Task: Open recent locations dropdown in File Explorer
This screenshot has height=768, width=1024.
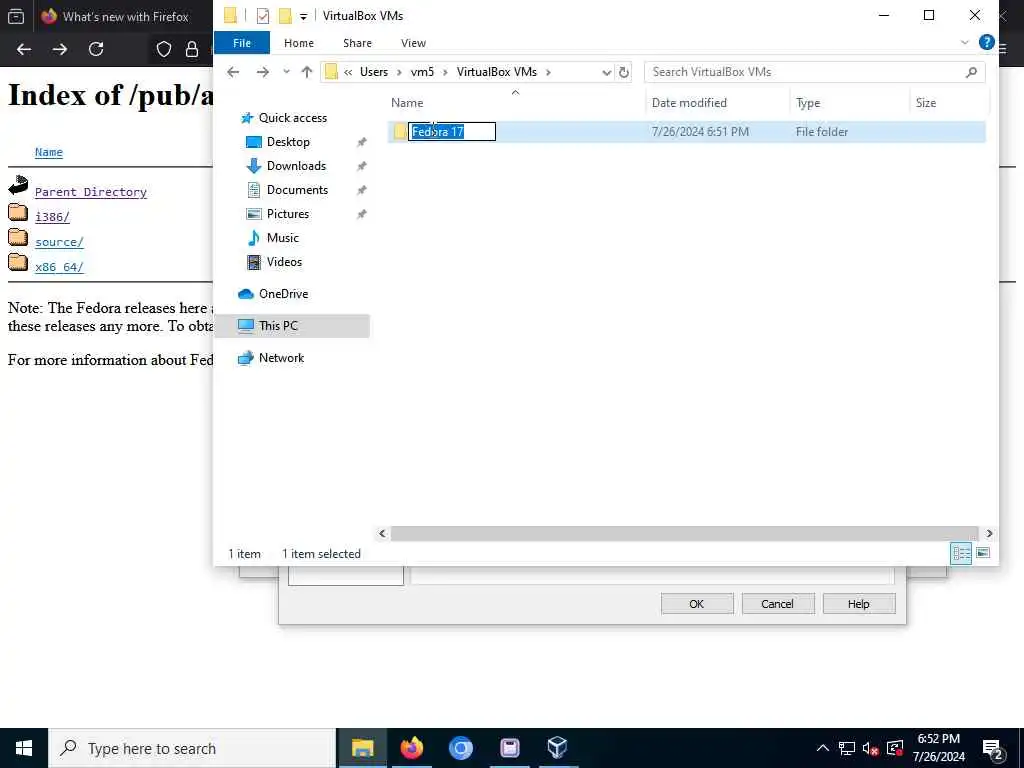Action: coord(286,72)
